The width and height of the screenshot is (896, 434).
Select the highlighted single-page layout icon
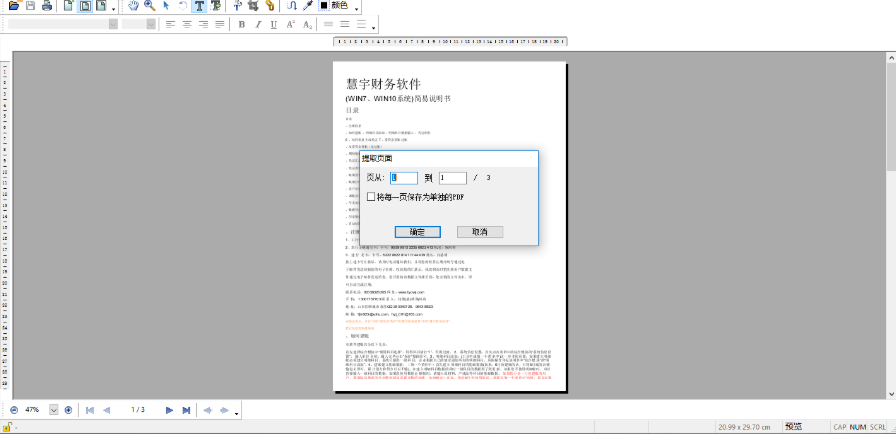85,6
